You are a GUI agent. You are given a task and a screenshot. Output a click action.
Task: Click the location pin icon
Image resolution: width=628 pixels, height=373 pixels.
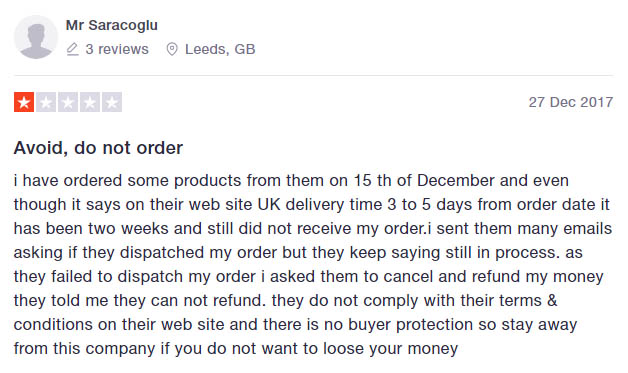(x=172, y=49)
